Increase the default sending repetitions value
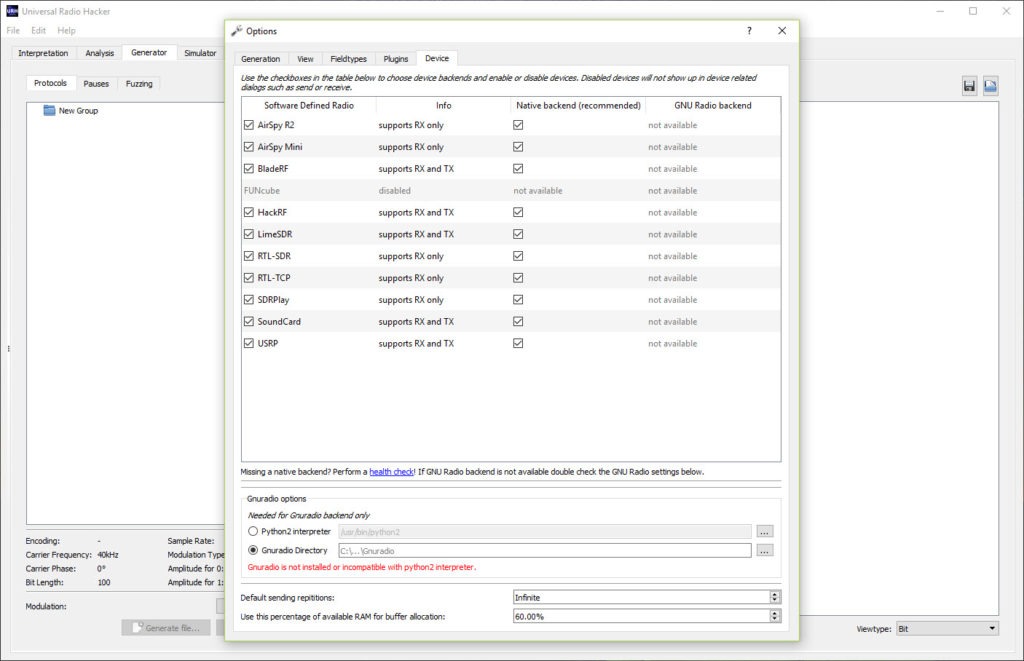 (775, 594)
